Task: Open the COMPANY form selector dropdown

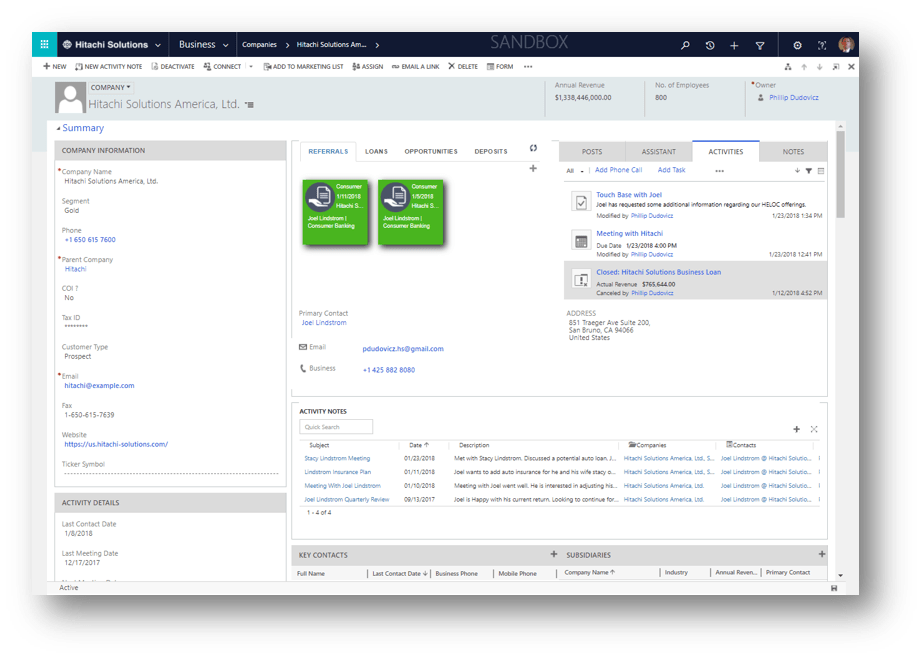Action: click(111, 87)
